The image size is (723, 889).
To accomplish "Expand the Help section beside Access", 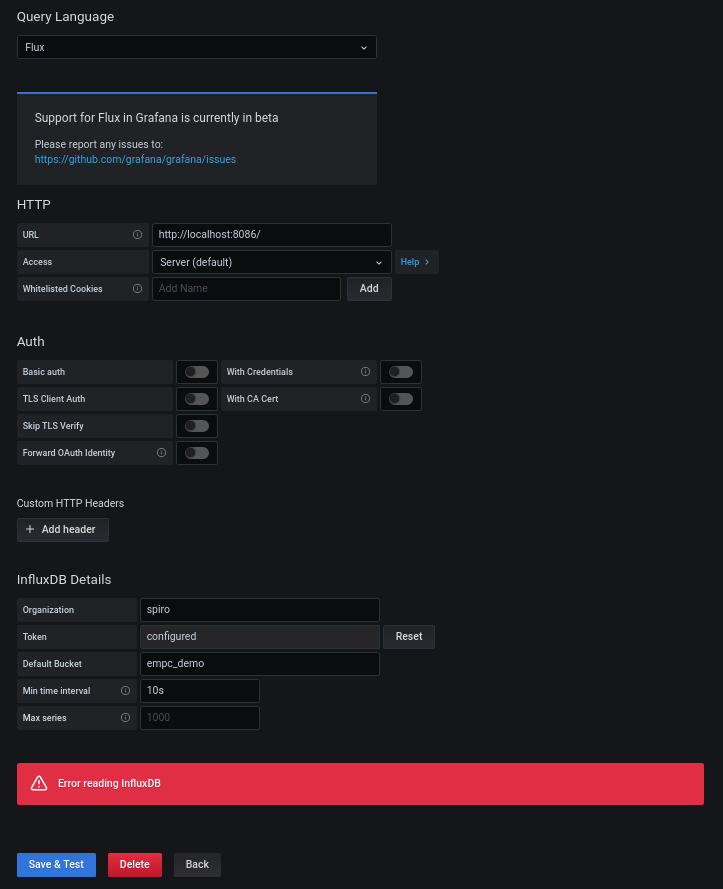I will pyautogui.click(x=416, y=262).
